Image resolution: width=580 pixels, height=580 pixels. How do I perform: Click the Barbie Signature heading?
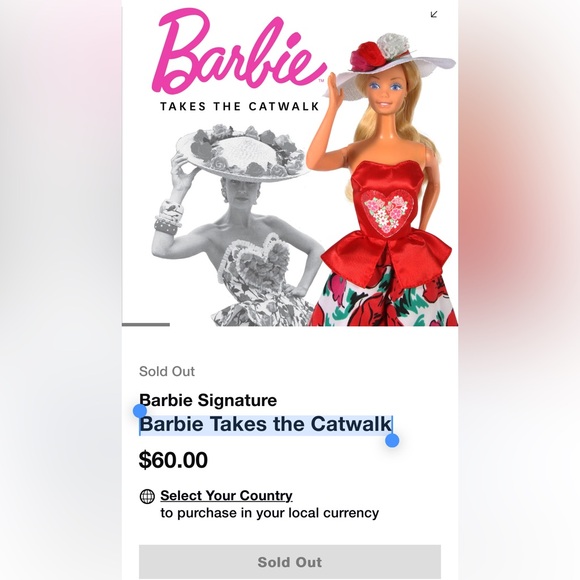[x=208, y=400]
